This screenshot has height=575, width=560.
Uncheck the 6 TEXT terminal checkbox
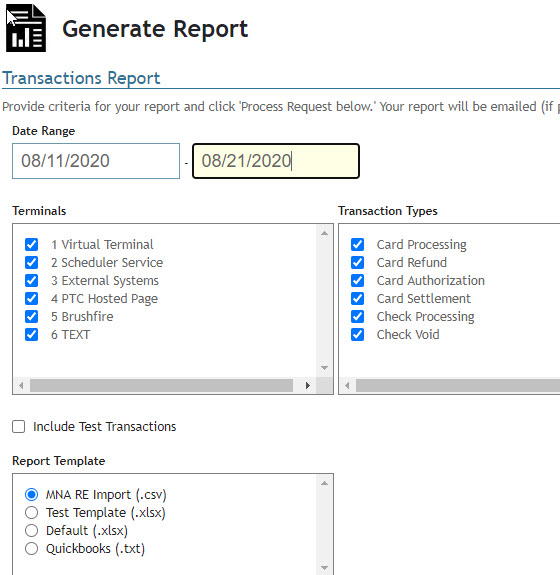pyautogui.click(x=32, y=334)
